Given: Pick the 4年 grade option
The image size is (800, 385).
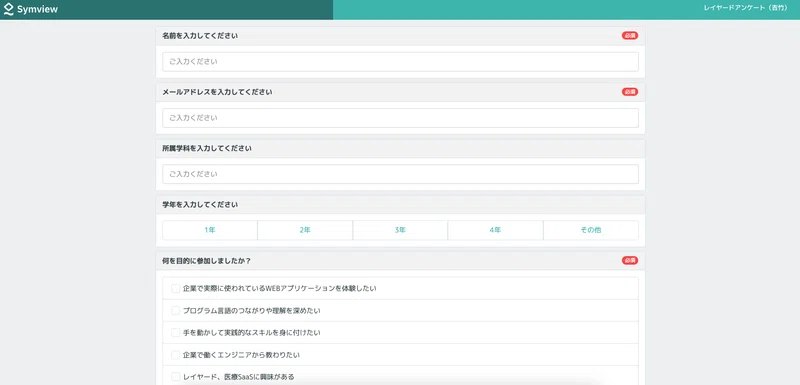Looking at the screenshot, I should click(x=495, y=230).
